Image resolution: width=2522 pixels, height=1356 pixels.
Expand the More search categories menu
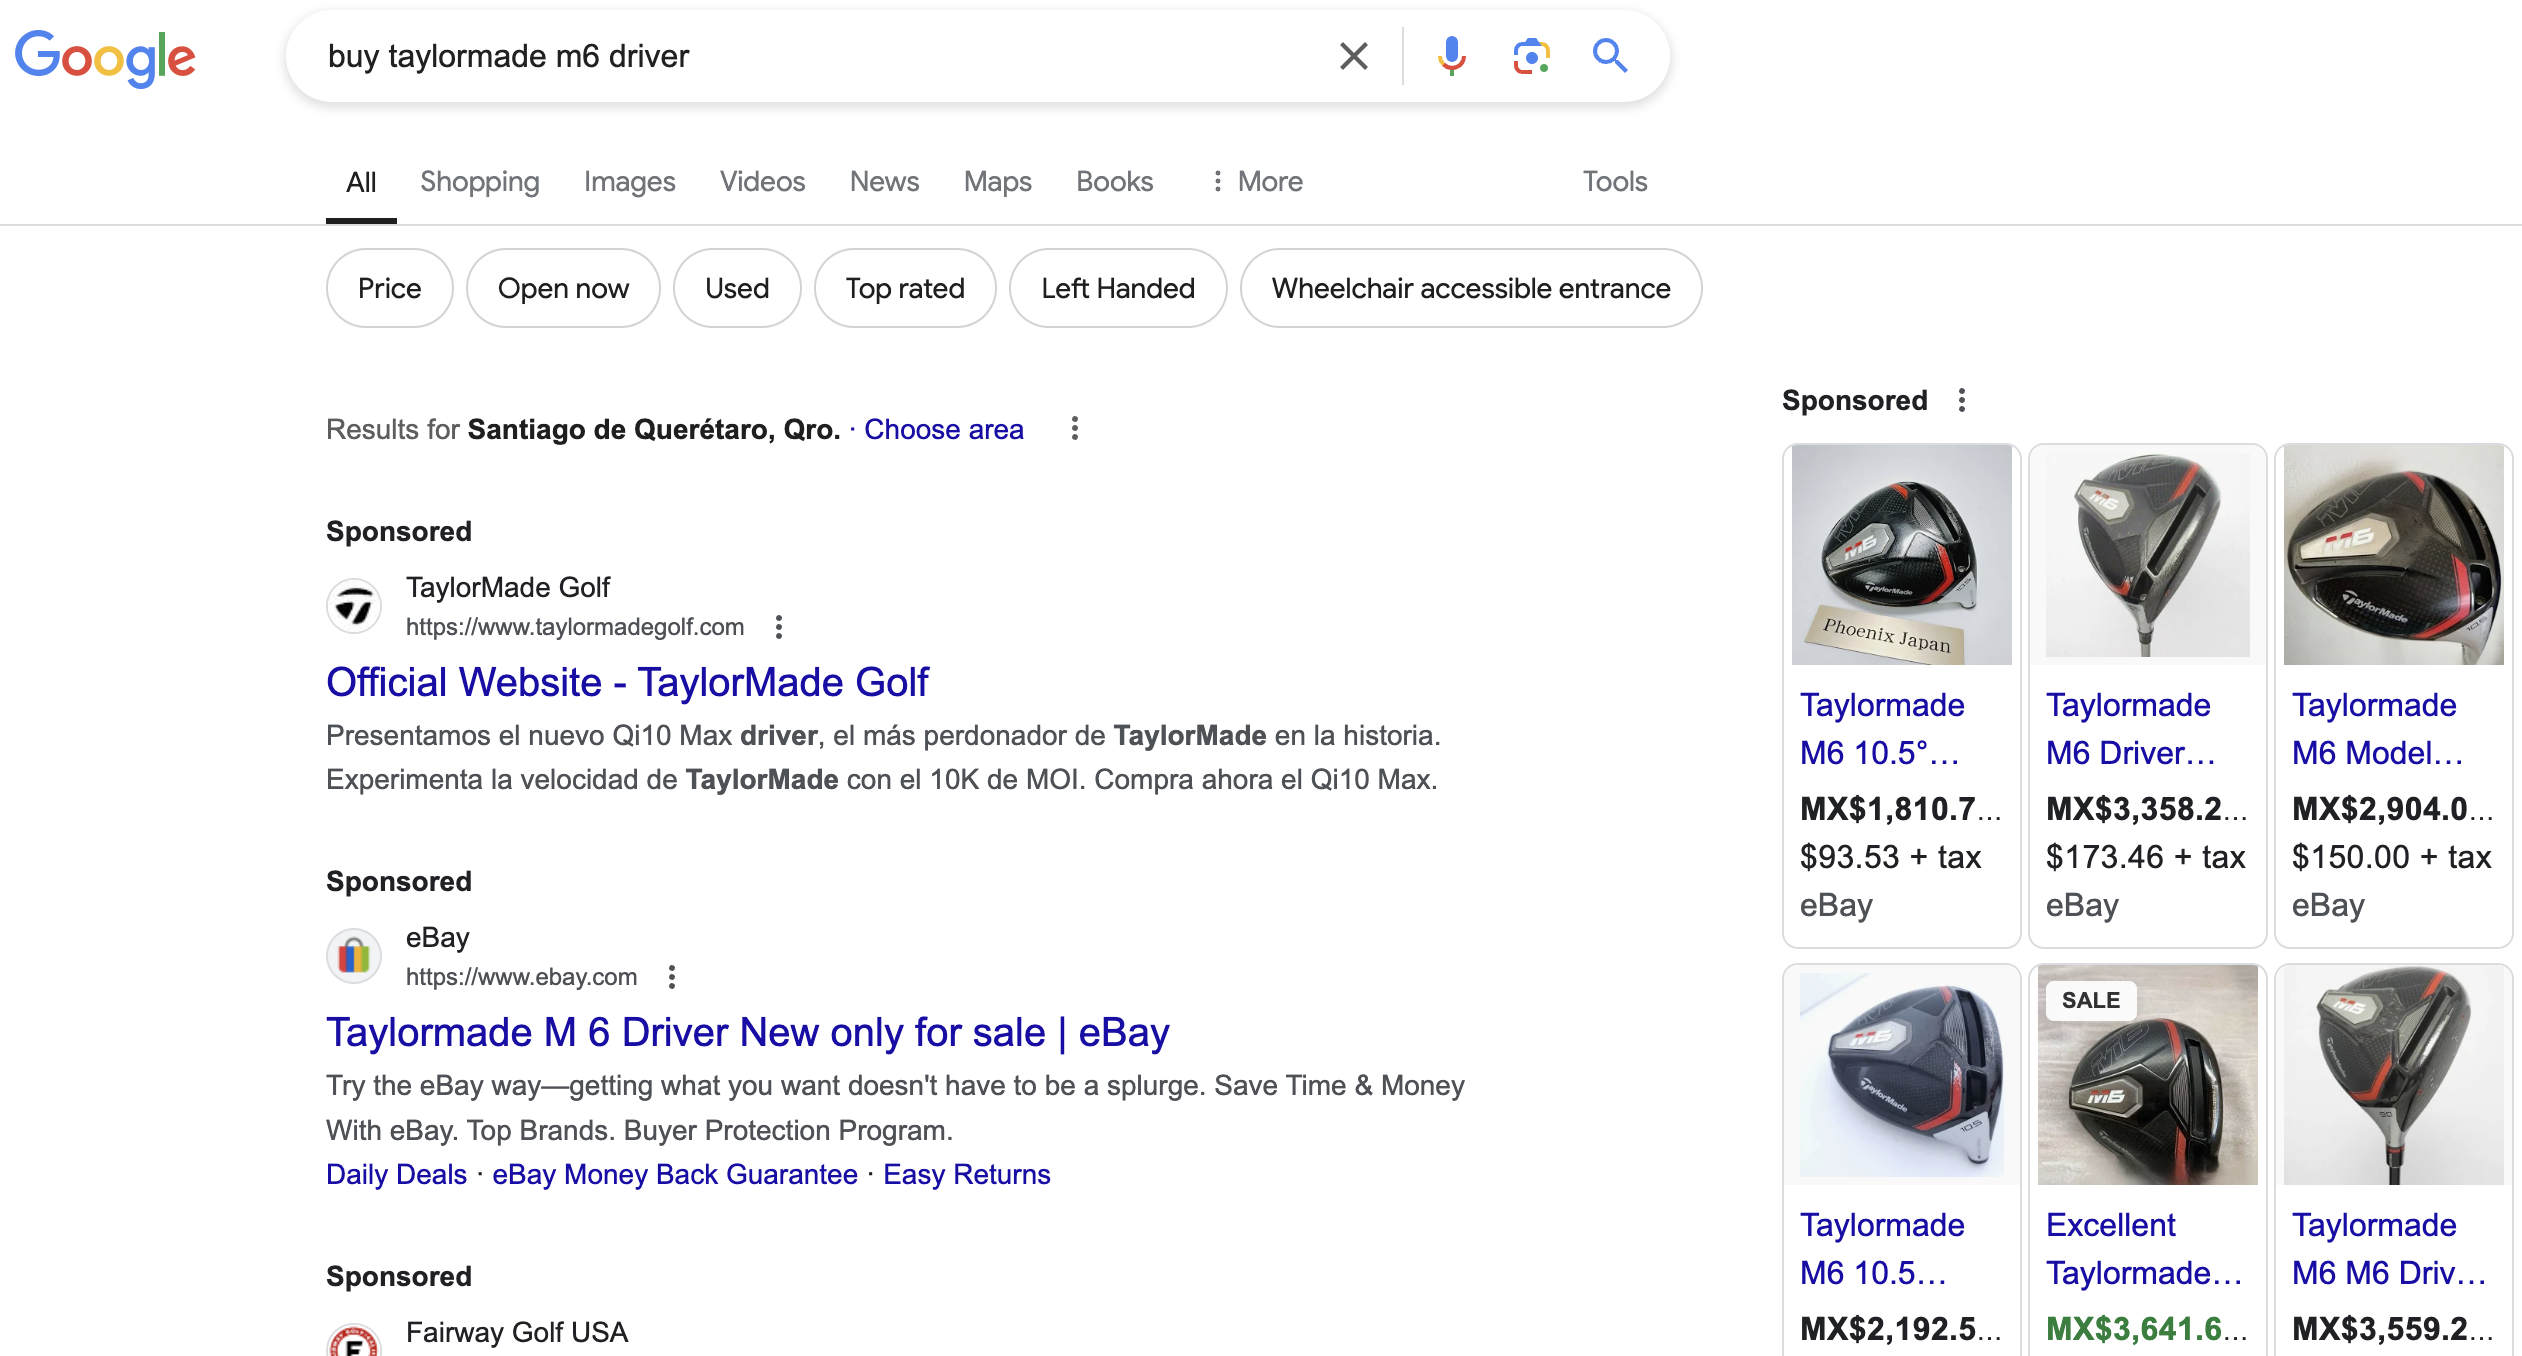(1257, 181)
